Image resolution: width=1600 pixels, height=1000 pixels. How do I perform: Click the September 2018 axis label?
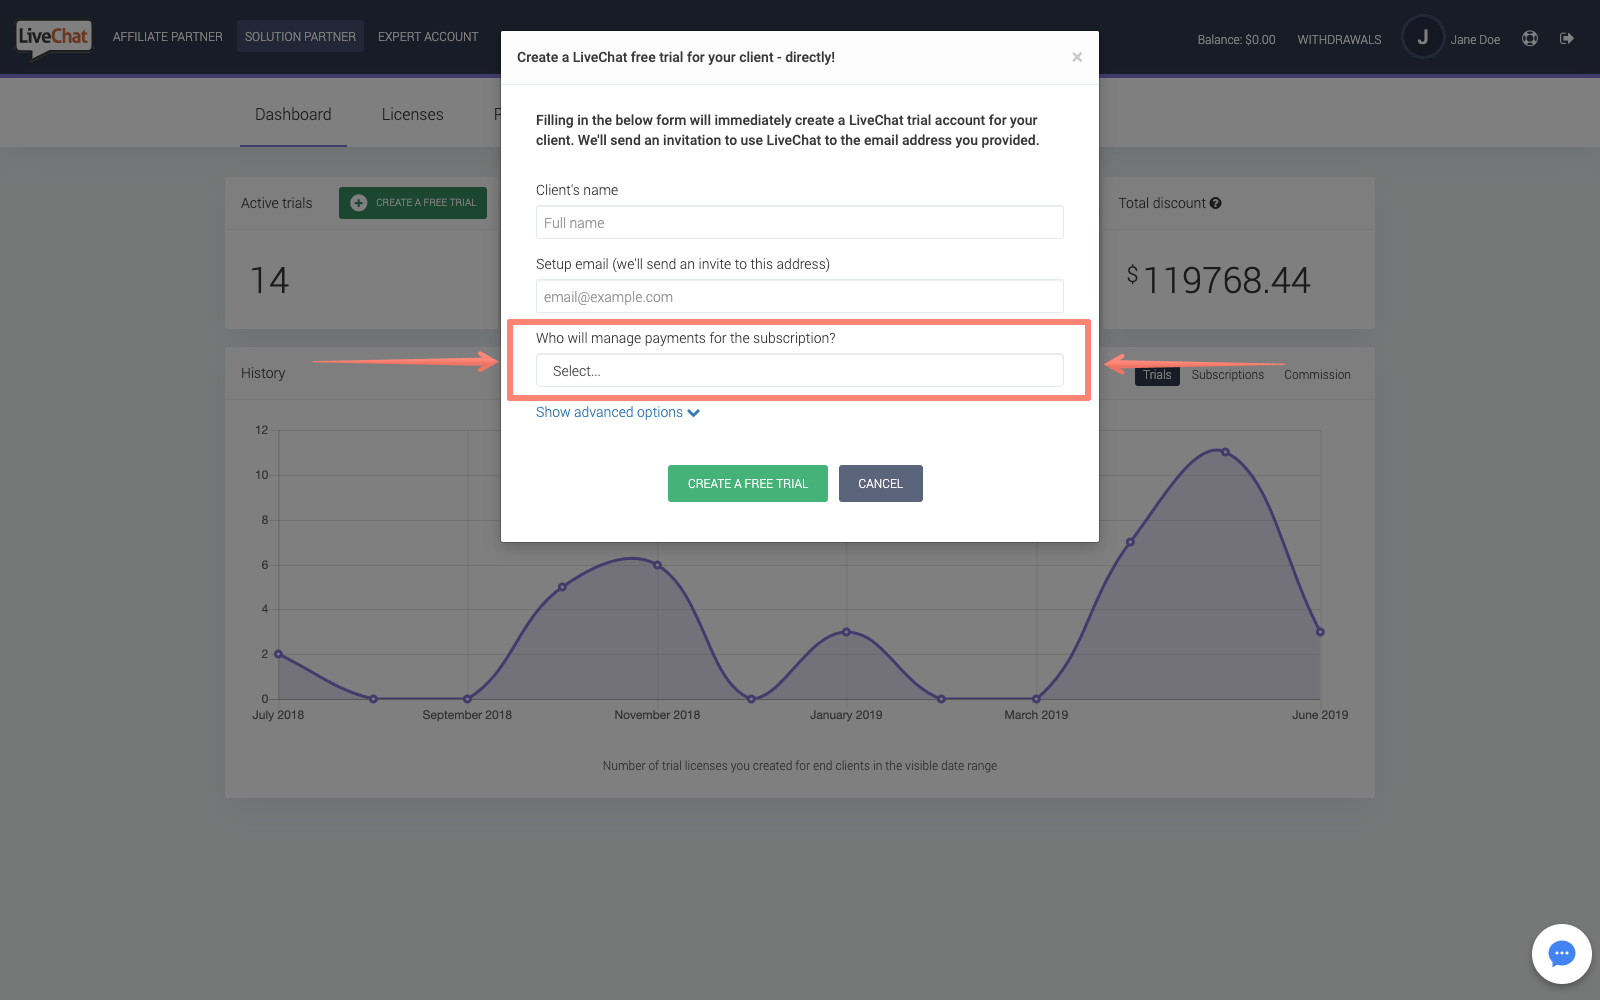point(467,715)
